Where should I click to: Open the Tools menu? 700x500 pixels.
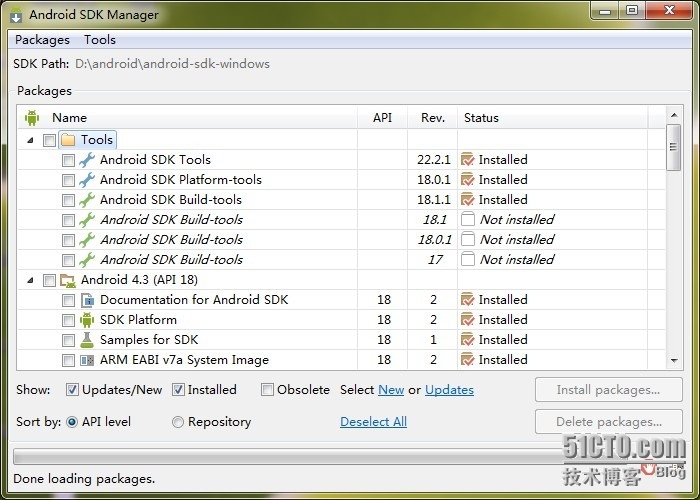pyautogui.click(x=100, y=40)
